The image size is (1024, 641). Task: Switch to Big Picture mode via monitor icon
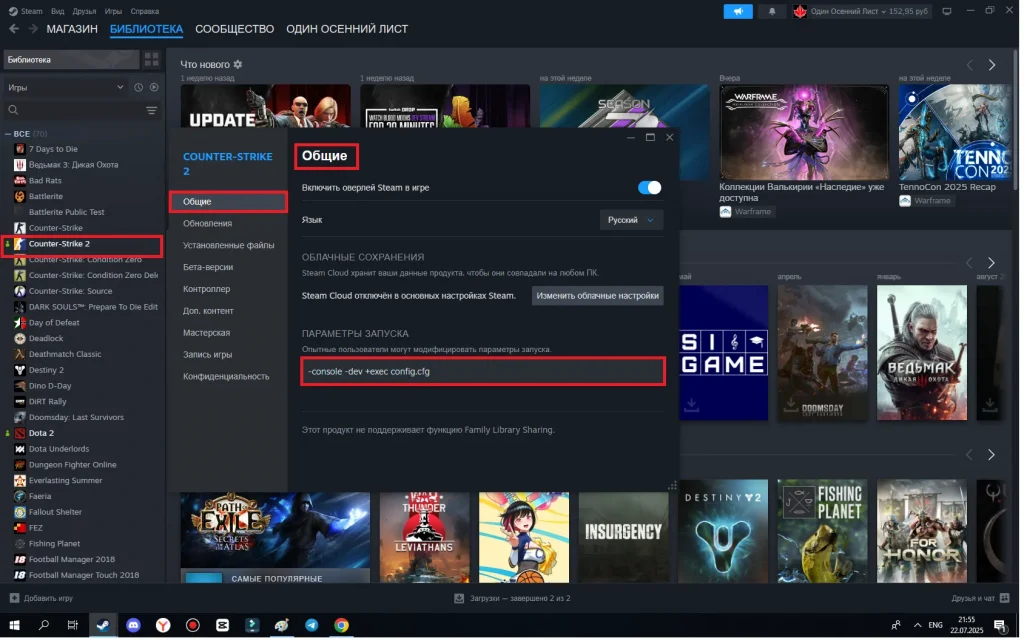click(946, 11)
